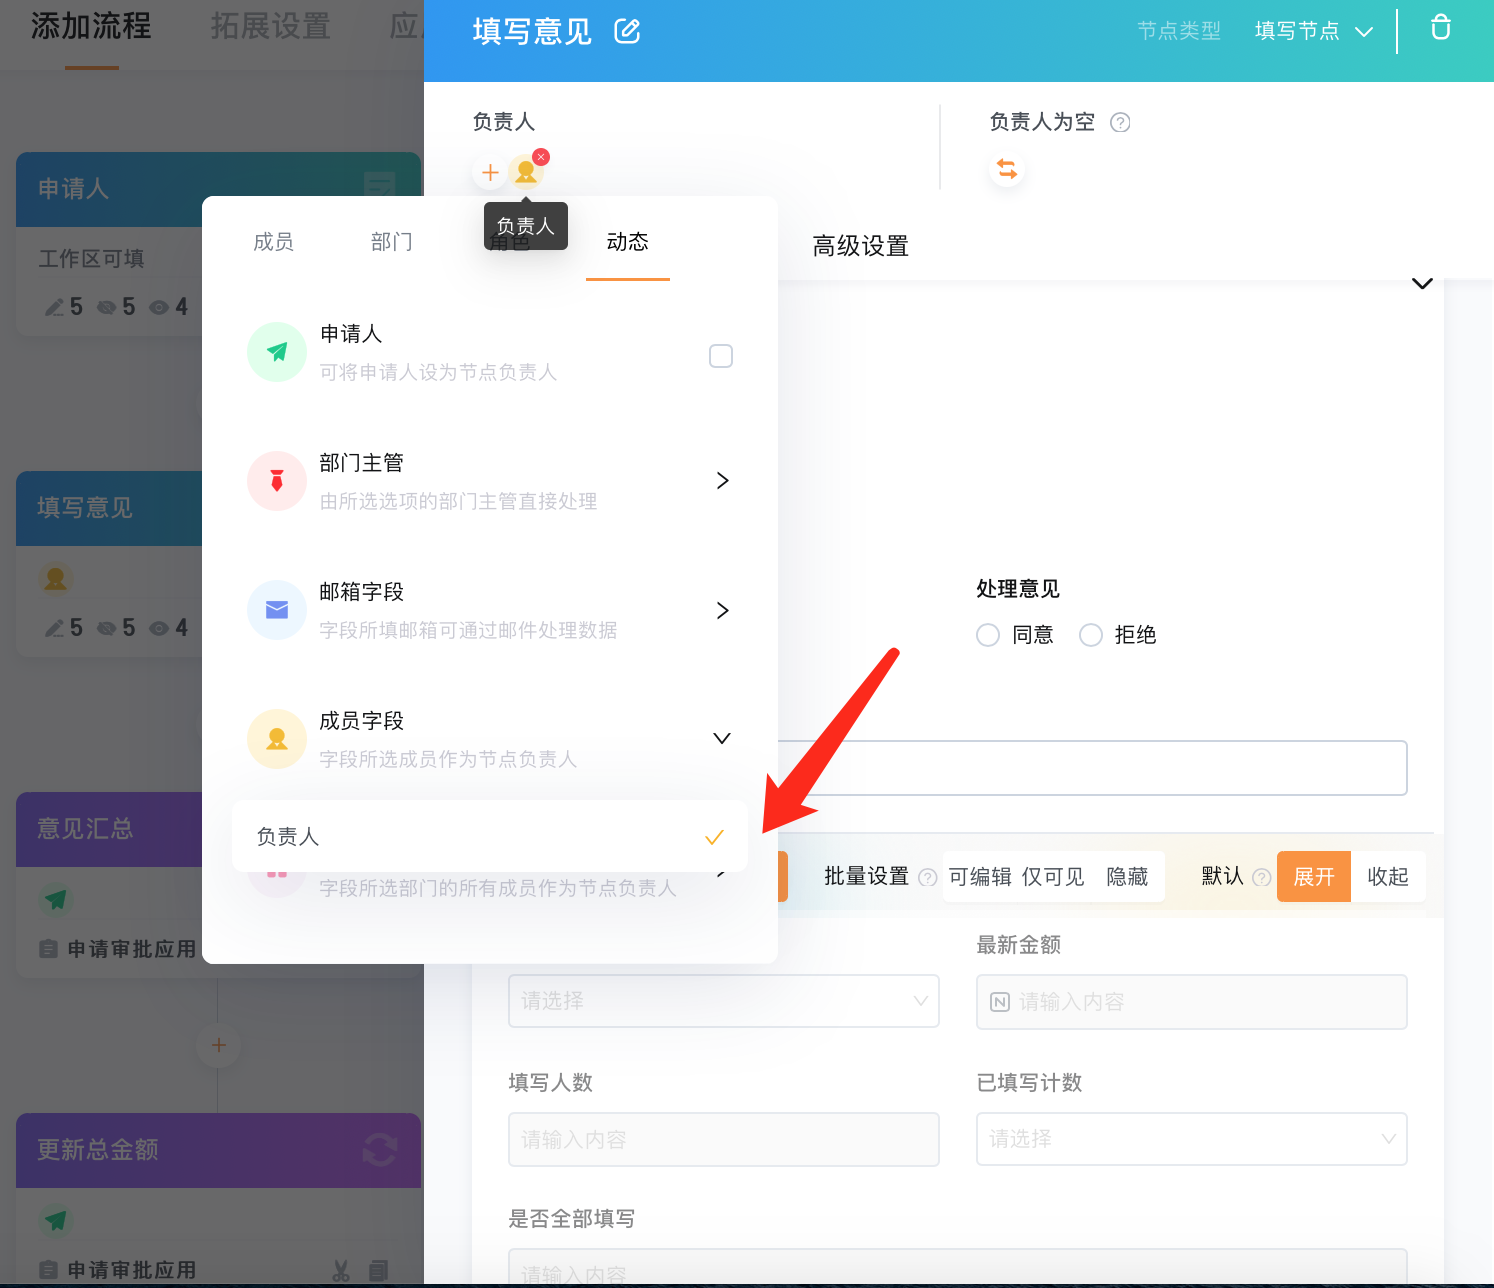
Task: Click the eye icon in 申请人 card
Action: [x=159, y=307]
